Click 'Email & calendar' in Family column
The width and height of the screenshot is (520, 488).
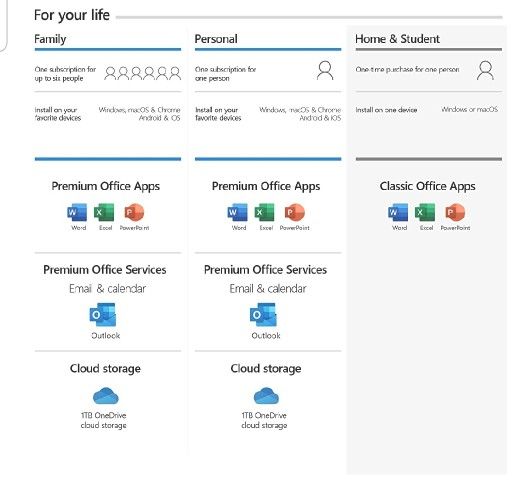[x=107, y=288]
